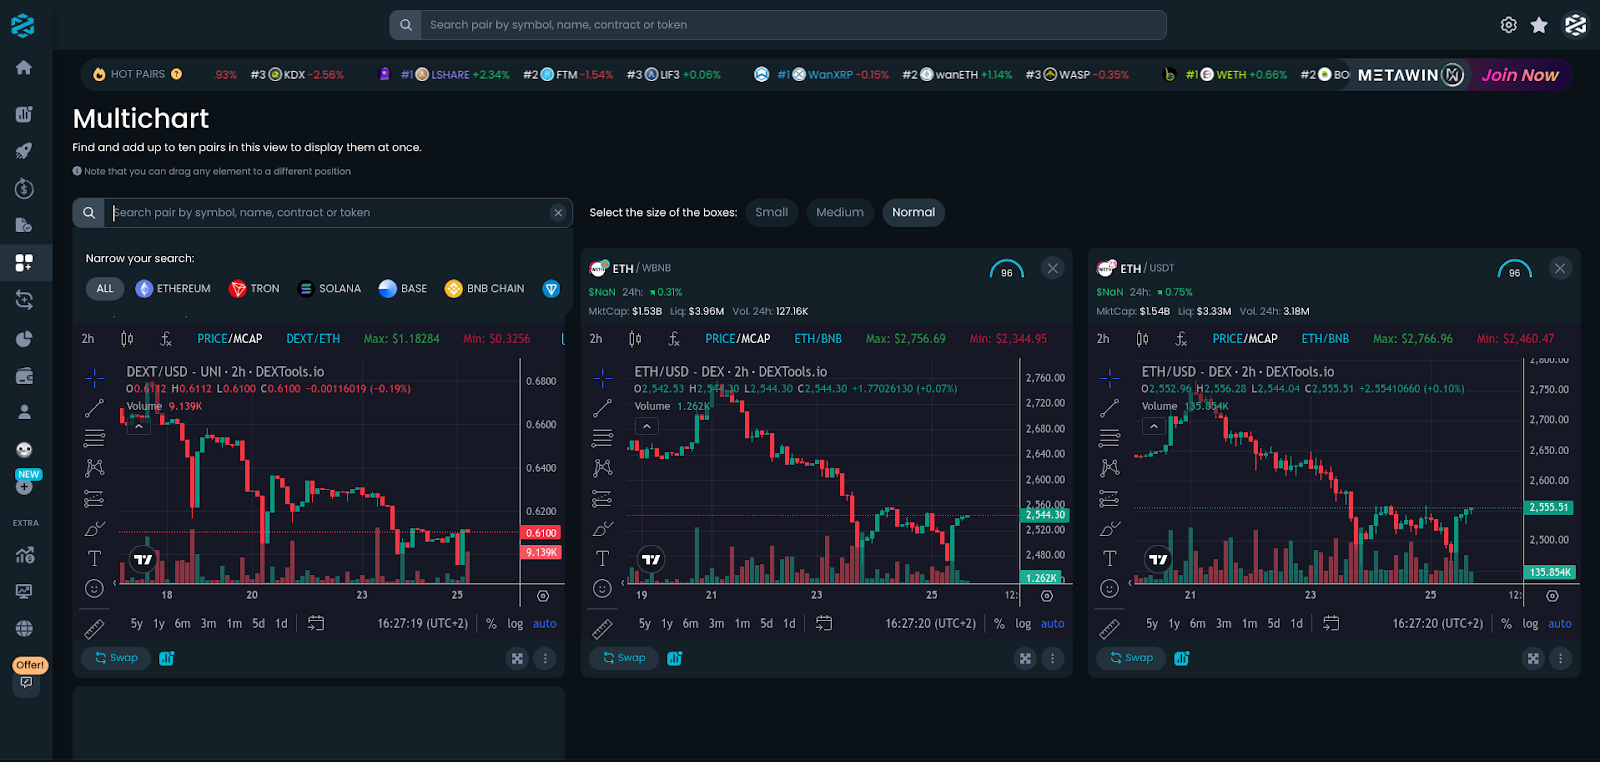Open the Multichart icon in left sidebar
The image size is (1600, 762).
[24, 262]
